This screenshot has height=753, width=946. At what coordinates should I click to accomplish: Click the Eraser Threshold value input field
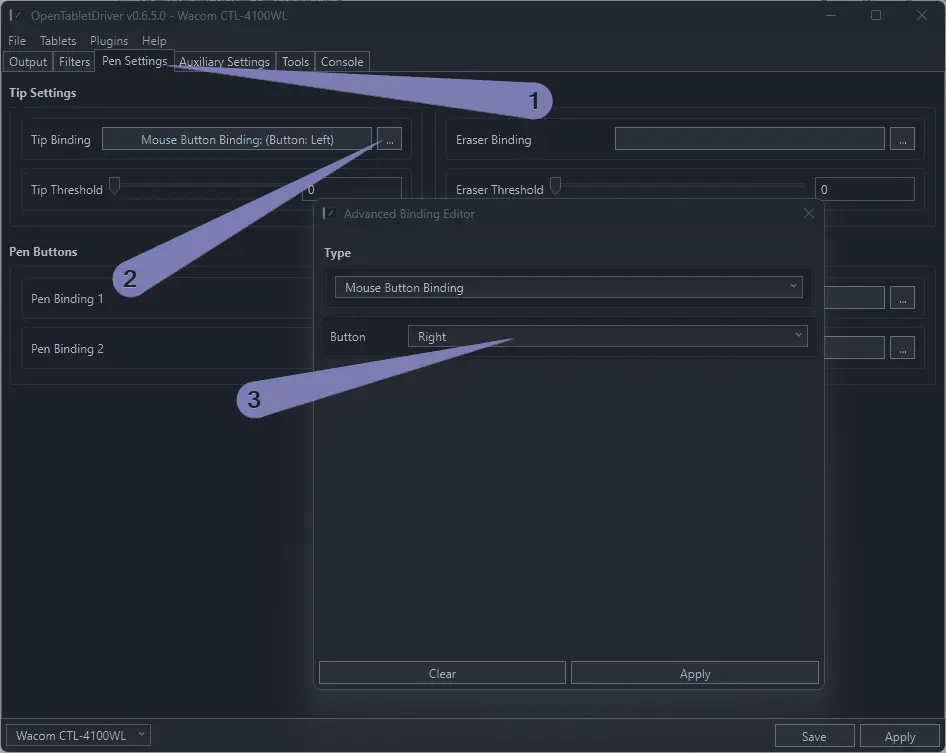[864, 189]
